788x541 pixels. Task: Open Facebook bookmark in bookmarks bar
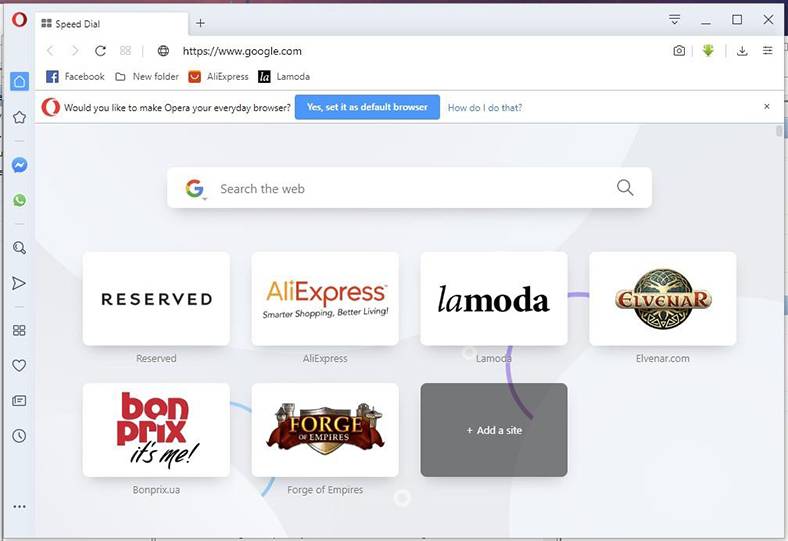[75, 76]
